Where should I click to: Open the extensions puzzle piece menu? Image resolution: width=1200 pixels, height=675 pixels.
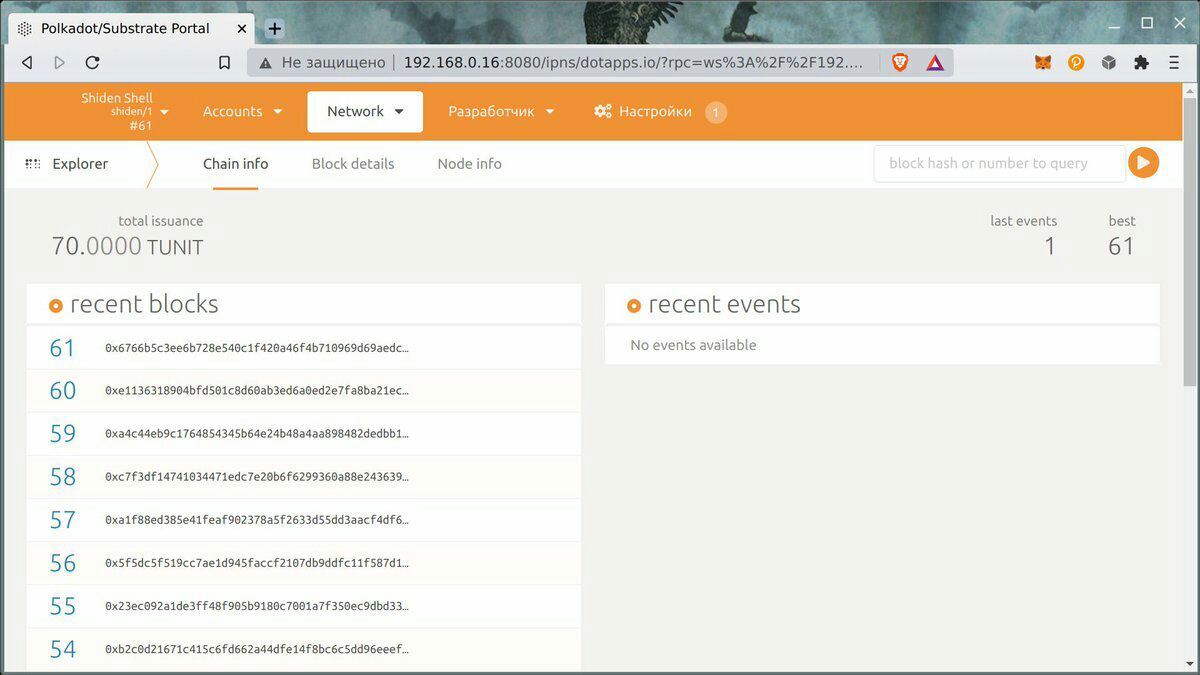(x=1141, y=62)
